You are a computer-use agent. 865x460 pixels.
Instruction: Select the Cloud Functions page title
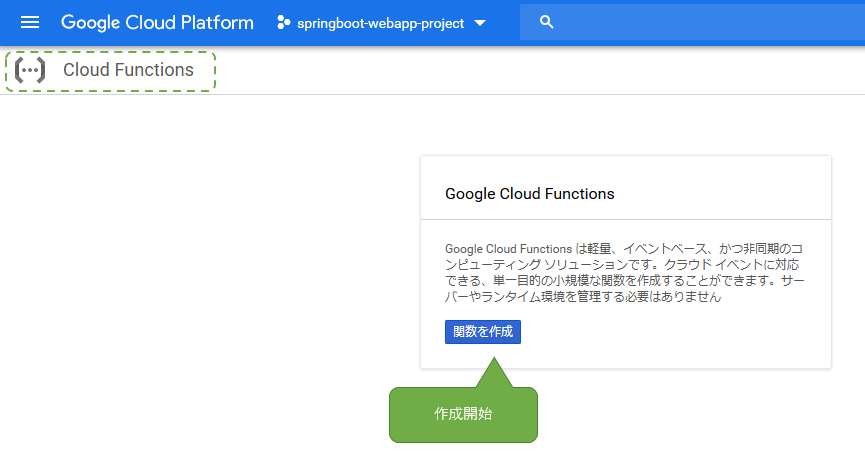tap(128, 70)
